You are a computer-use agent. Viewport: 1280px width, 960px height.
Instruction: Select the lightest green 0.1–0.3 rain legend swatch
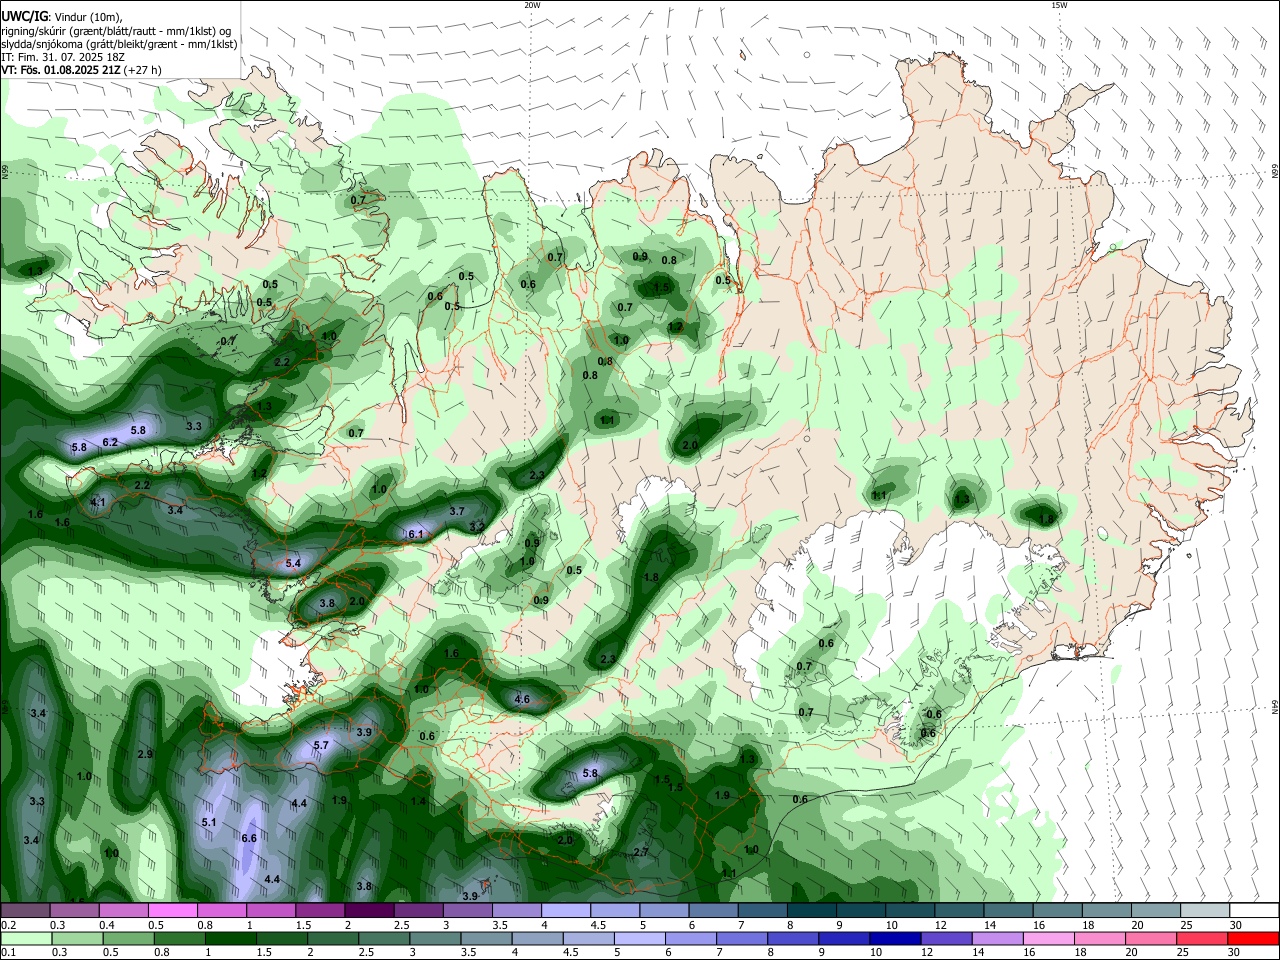pos(26,938)
